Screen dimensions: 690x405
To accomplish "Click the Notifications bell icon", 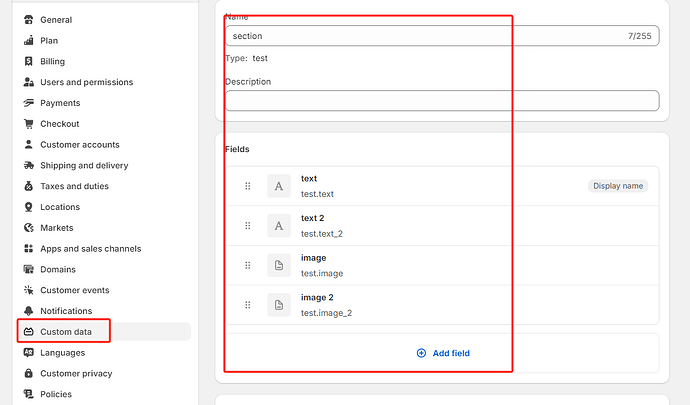I will pos(29,311).
